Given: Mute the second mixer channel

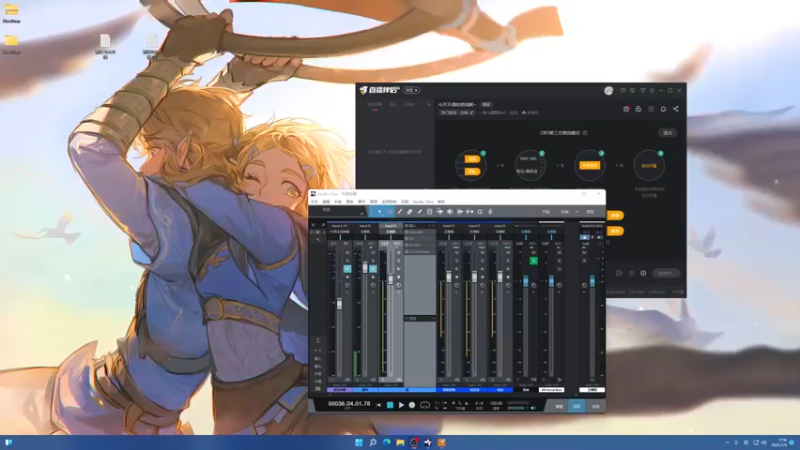Looking at the screenshot, I should tap(373, 252).
